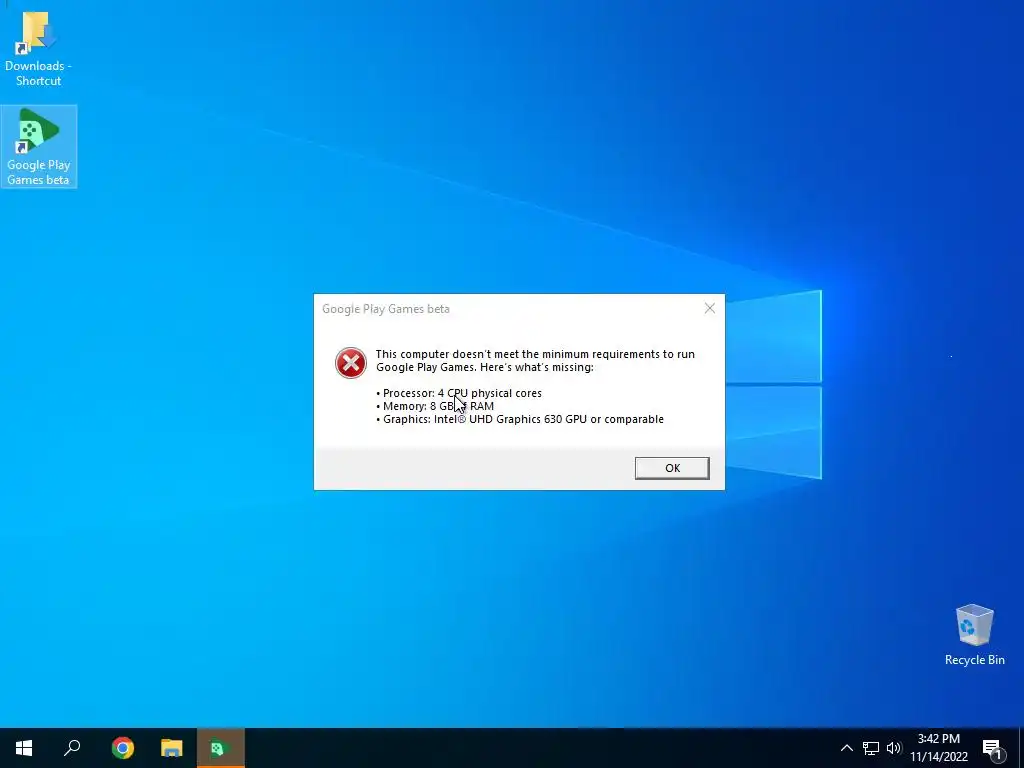Open the Windows Start menu
Image resolution: width=1024 pixels, height=768 pixels.
[24, 748]
